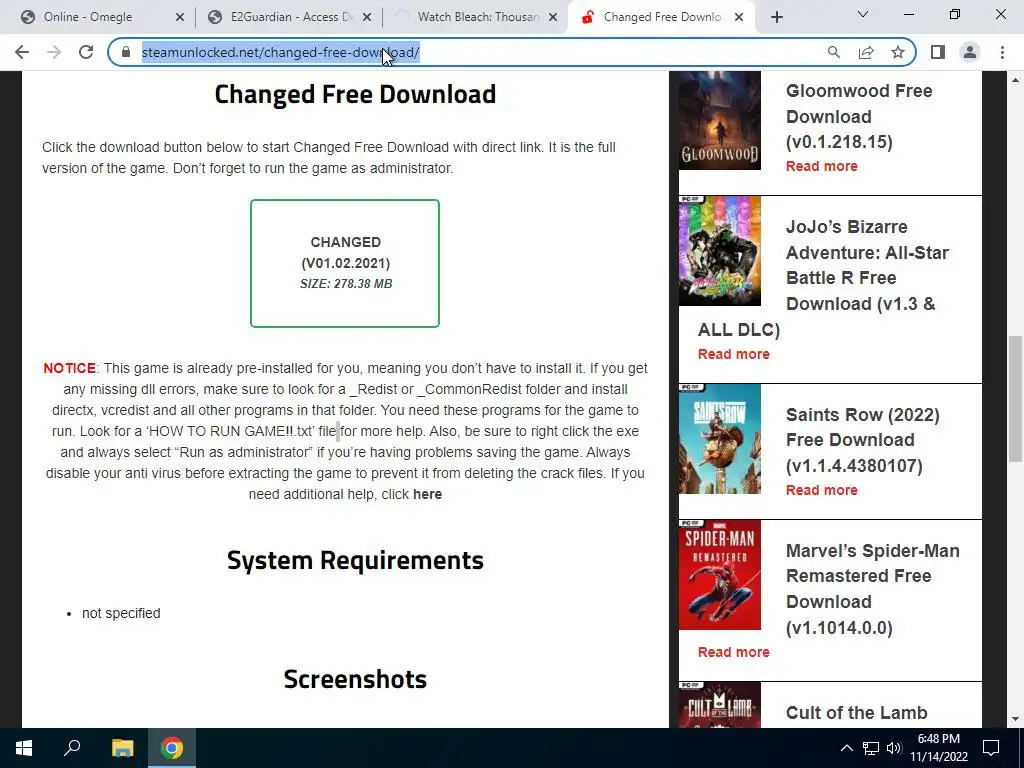Viewport: 1024px width, 768px height.
Task: Click the Gloomwood cover thumbnail
Action: (x=720, y=120)
